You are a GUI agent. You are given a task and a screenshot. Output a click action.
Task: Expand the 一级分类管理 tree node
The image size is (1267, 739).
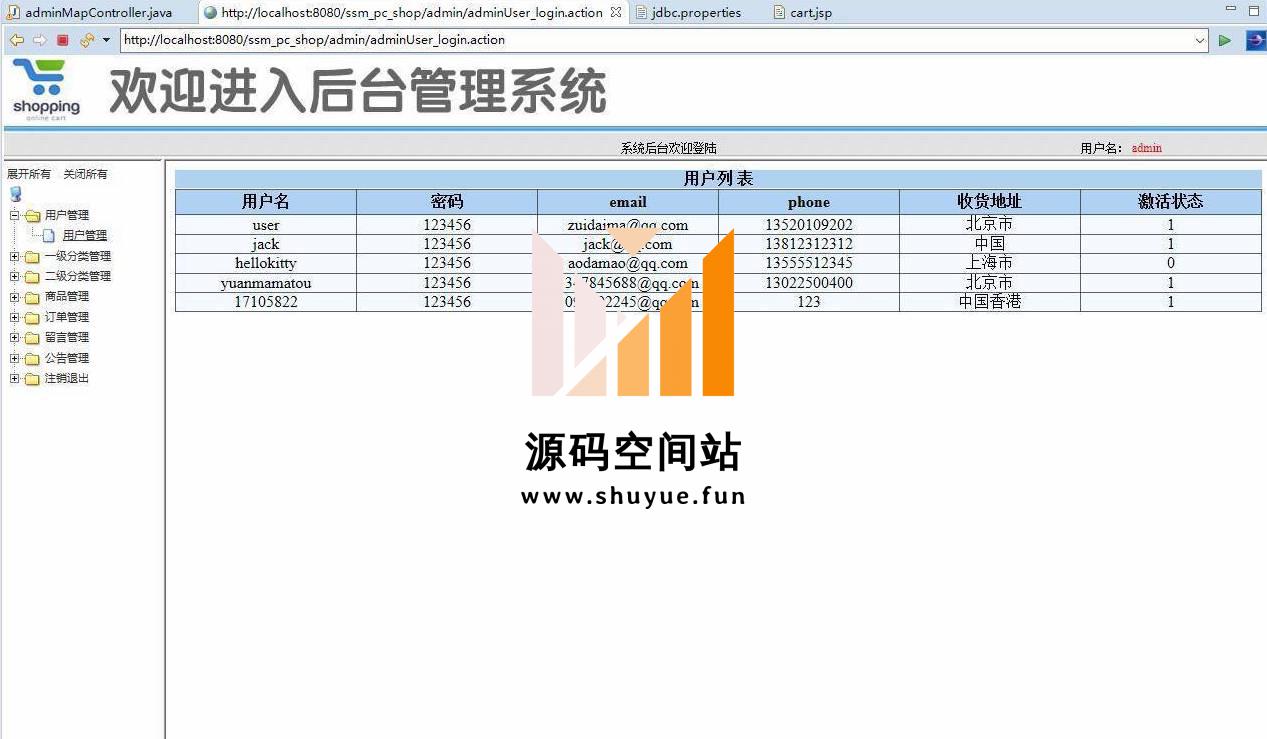click(x=15, y=256)
